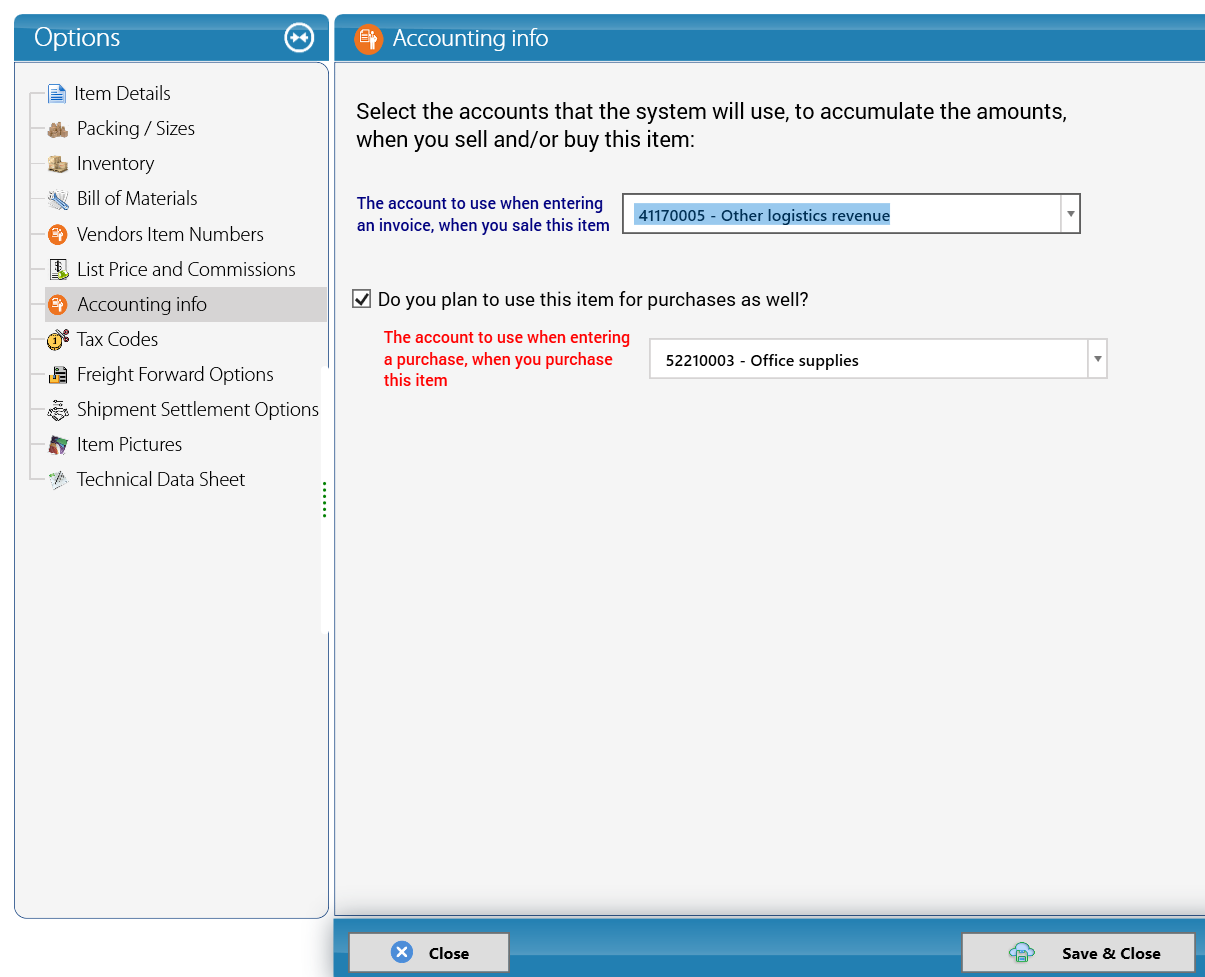Open the Item Pictures section
Screen dimensions: 1205x977
[129, 445]
